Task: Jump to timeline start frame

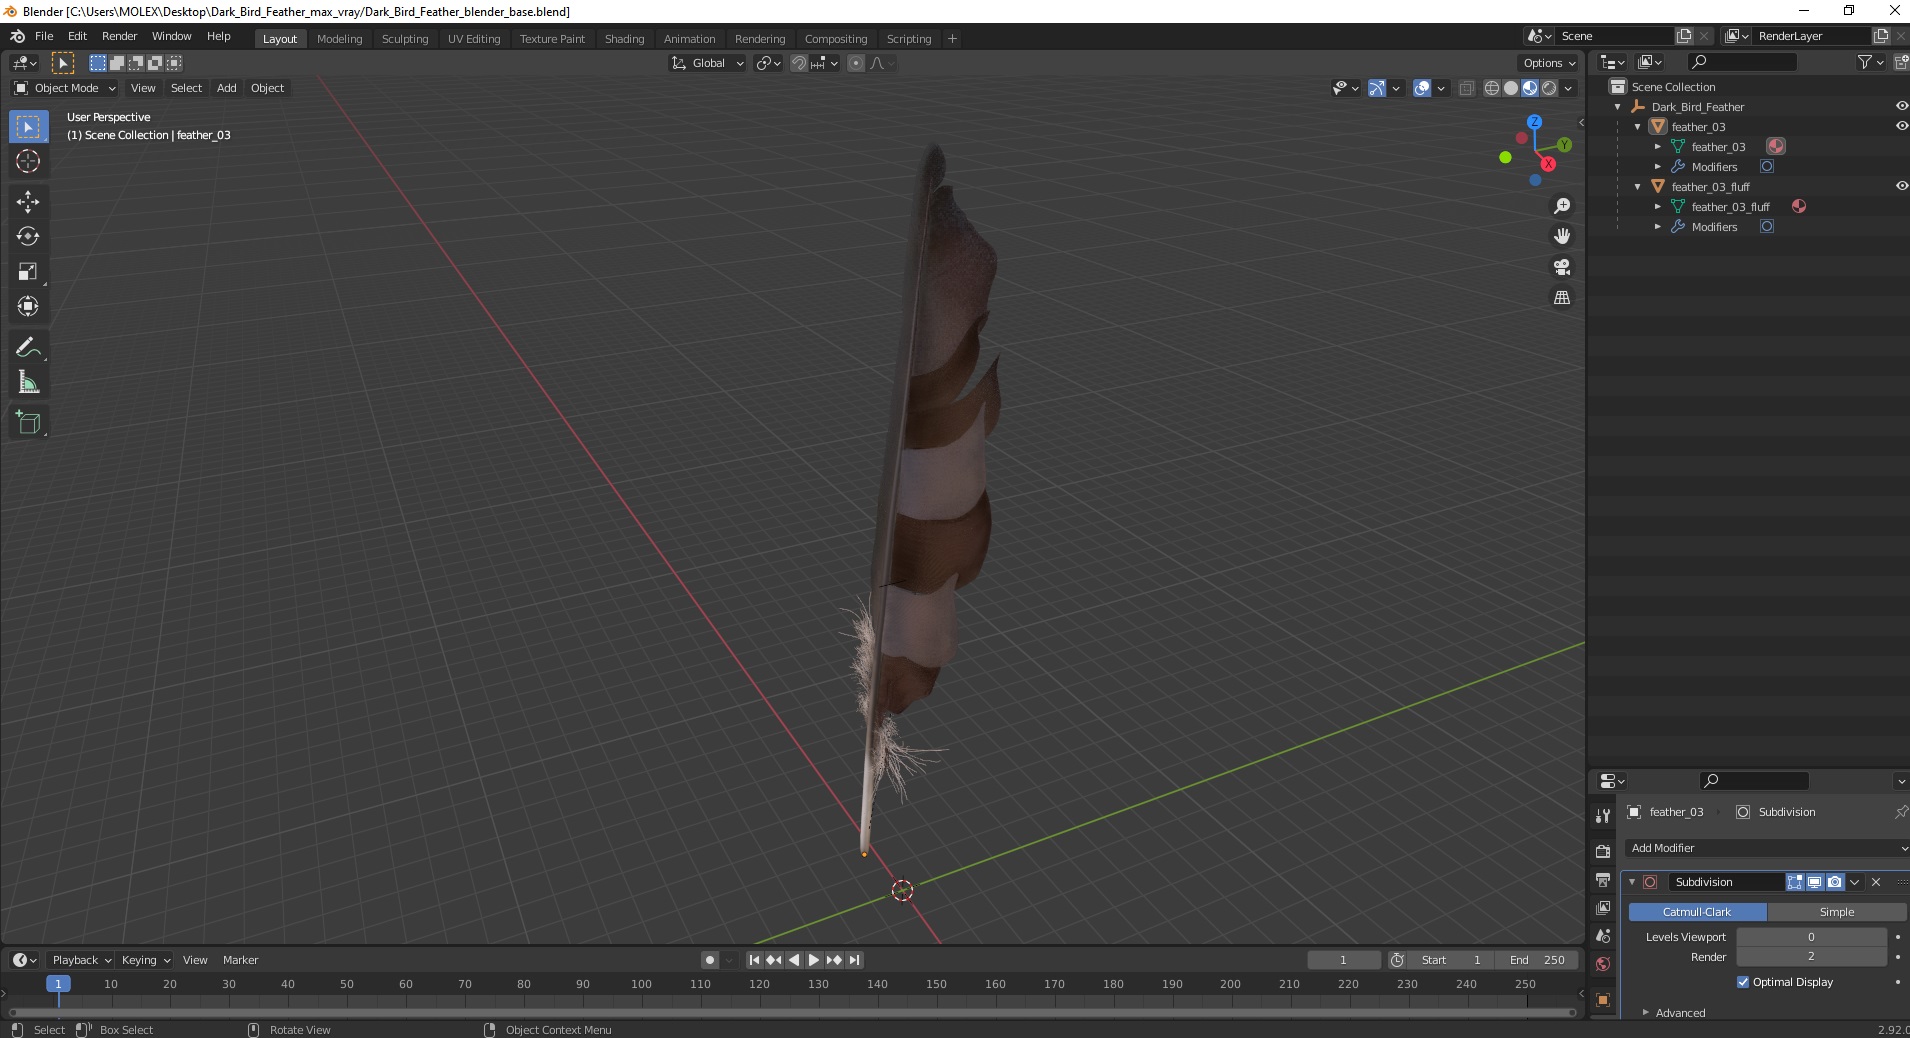Action: (755, 960)
